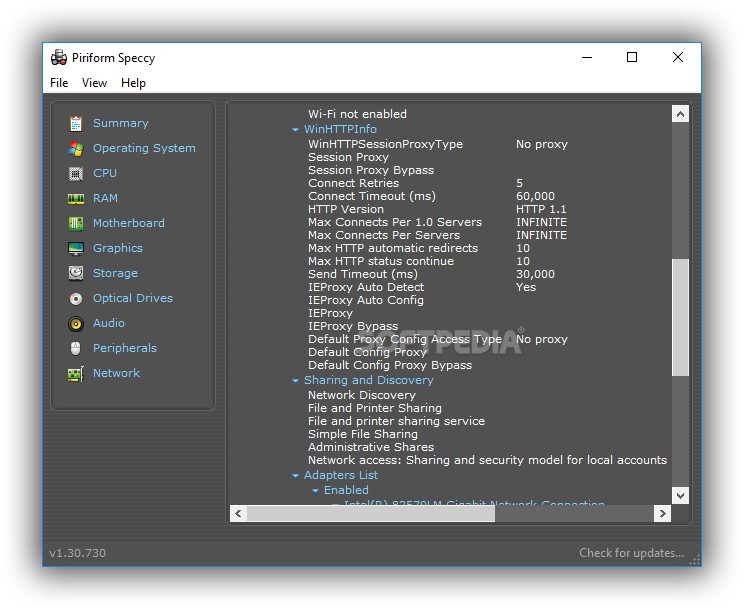Collapse the Sharing and Discovery section

click(295, 381)
